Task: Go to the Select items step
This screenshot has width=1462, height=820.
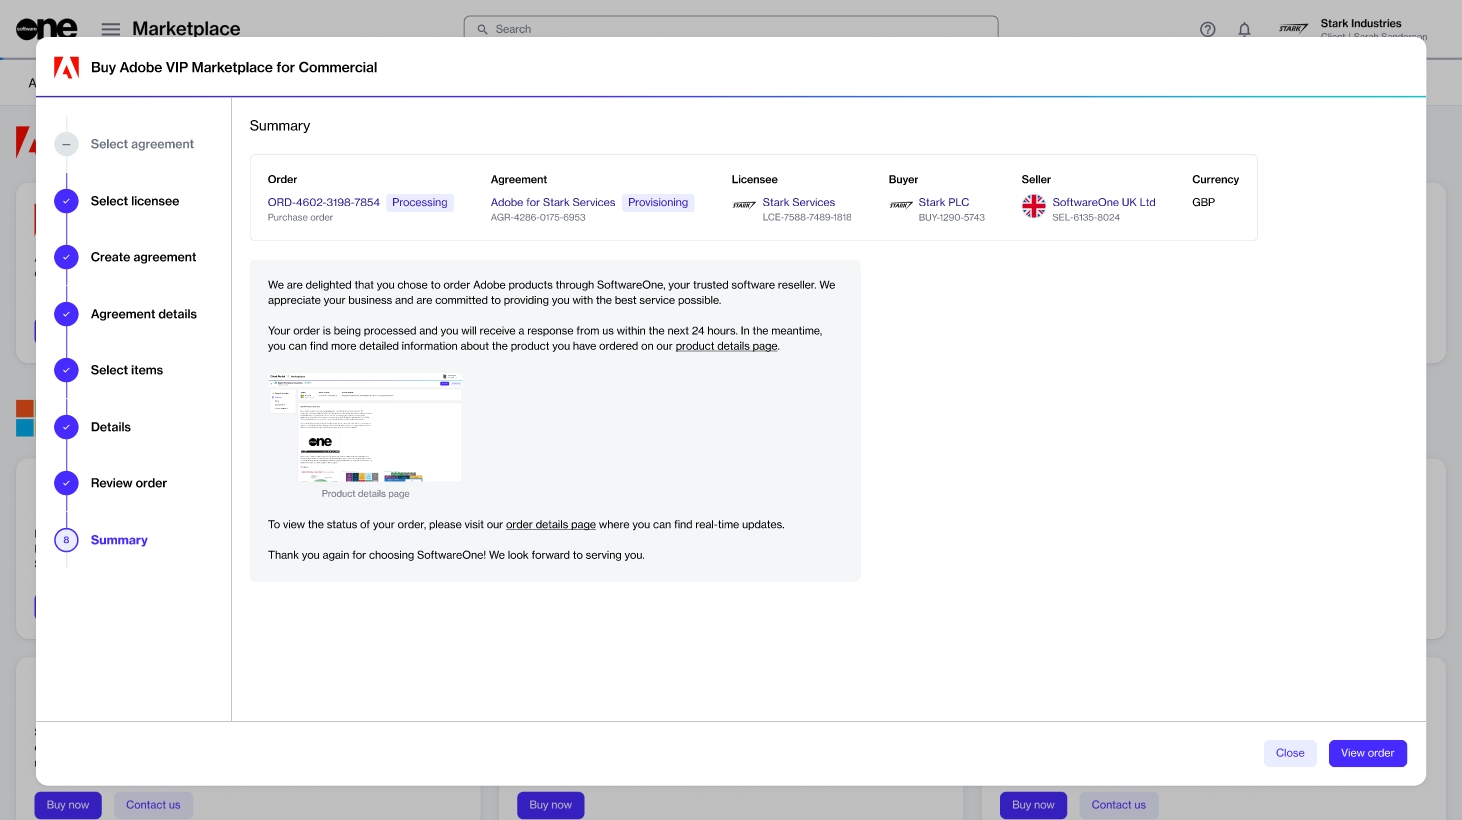Action: [x=127, y=370]
